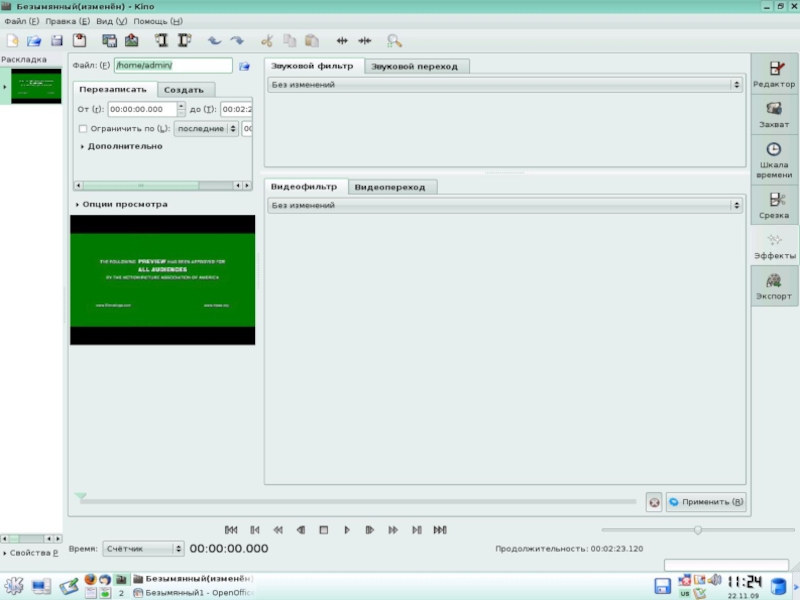The image size is (800, 600).
Task: Open the Экспорт mode
Action: [x=774, y=286]
